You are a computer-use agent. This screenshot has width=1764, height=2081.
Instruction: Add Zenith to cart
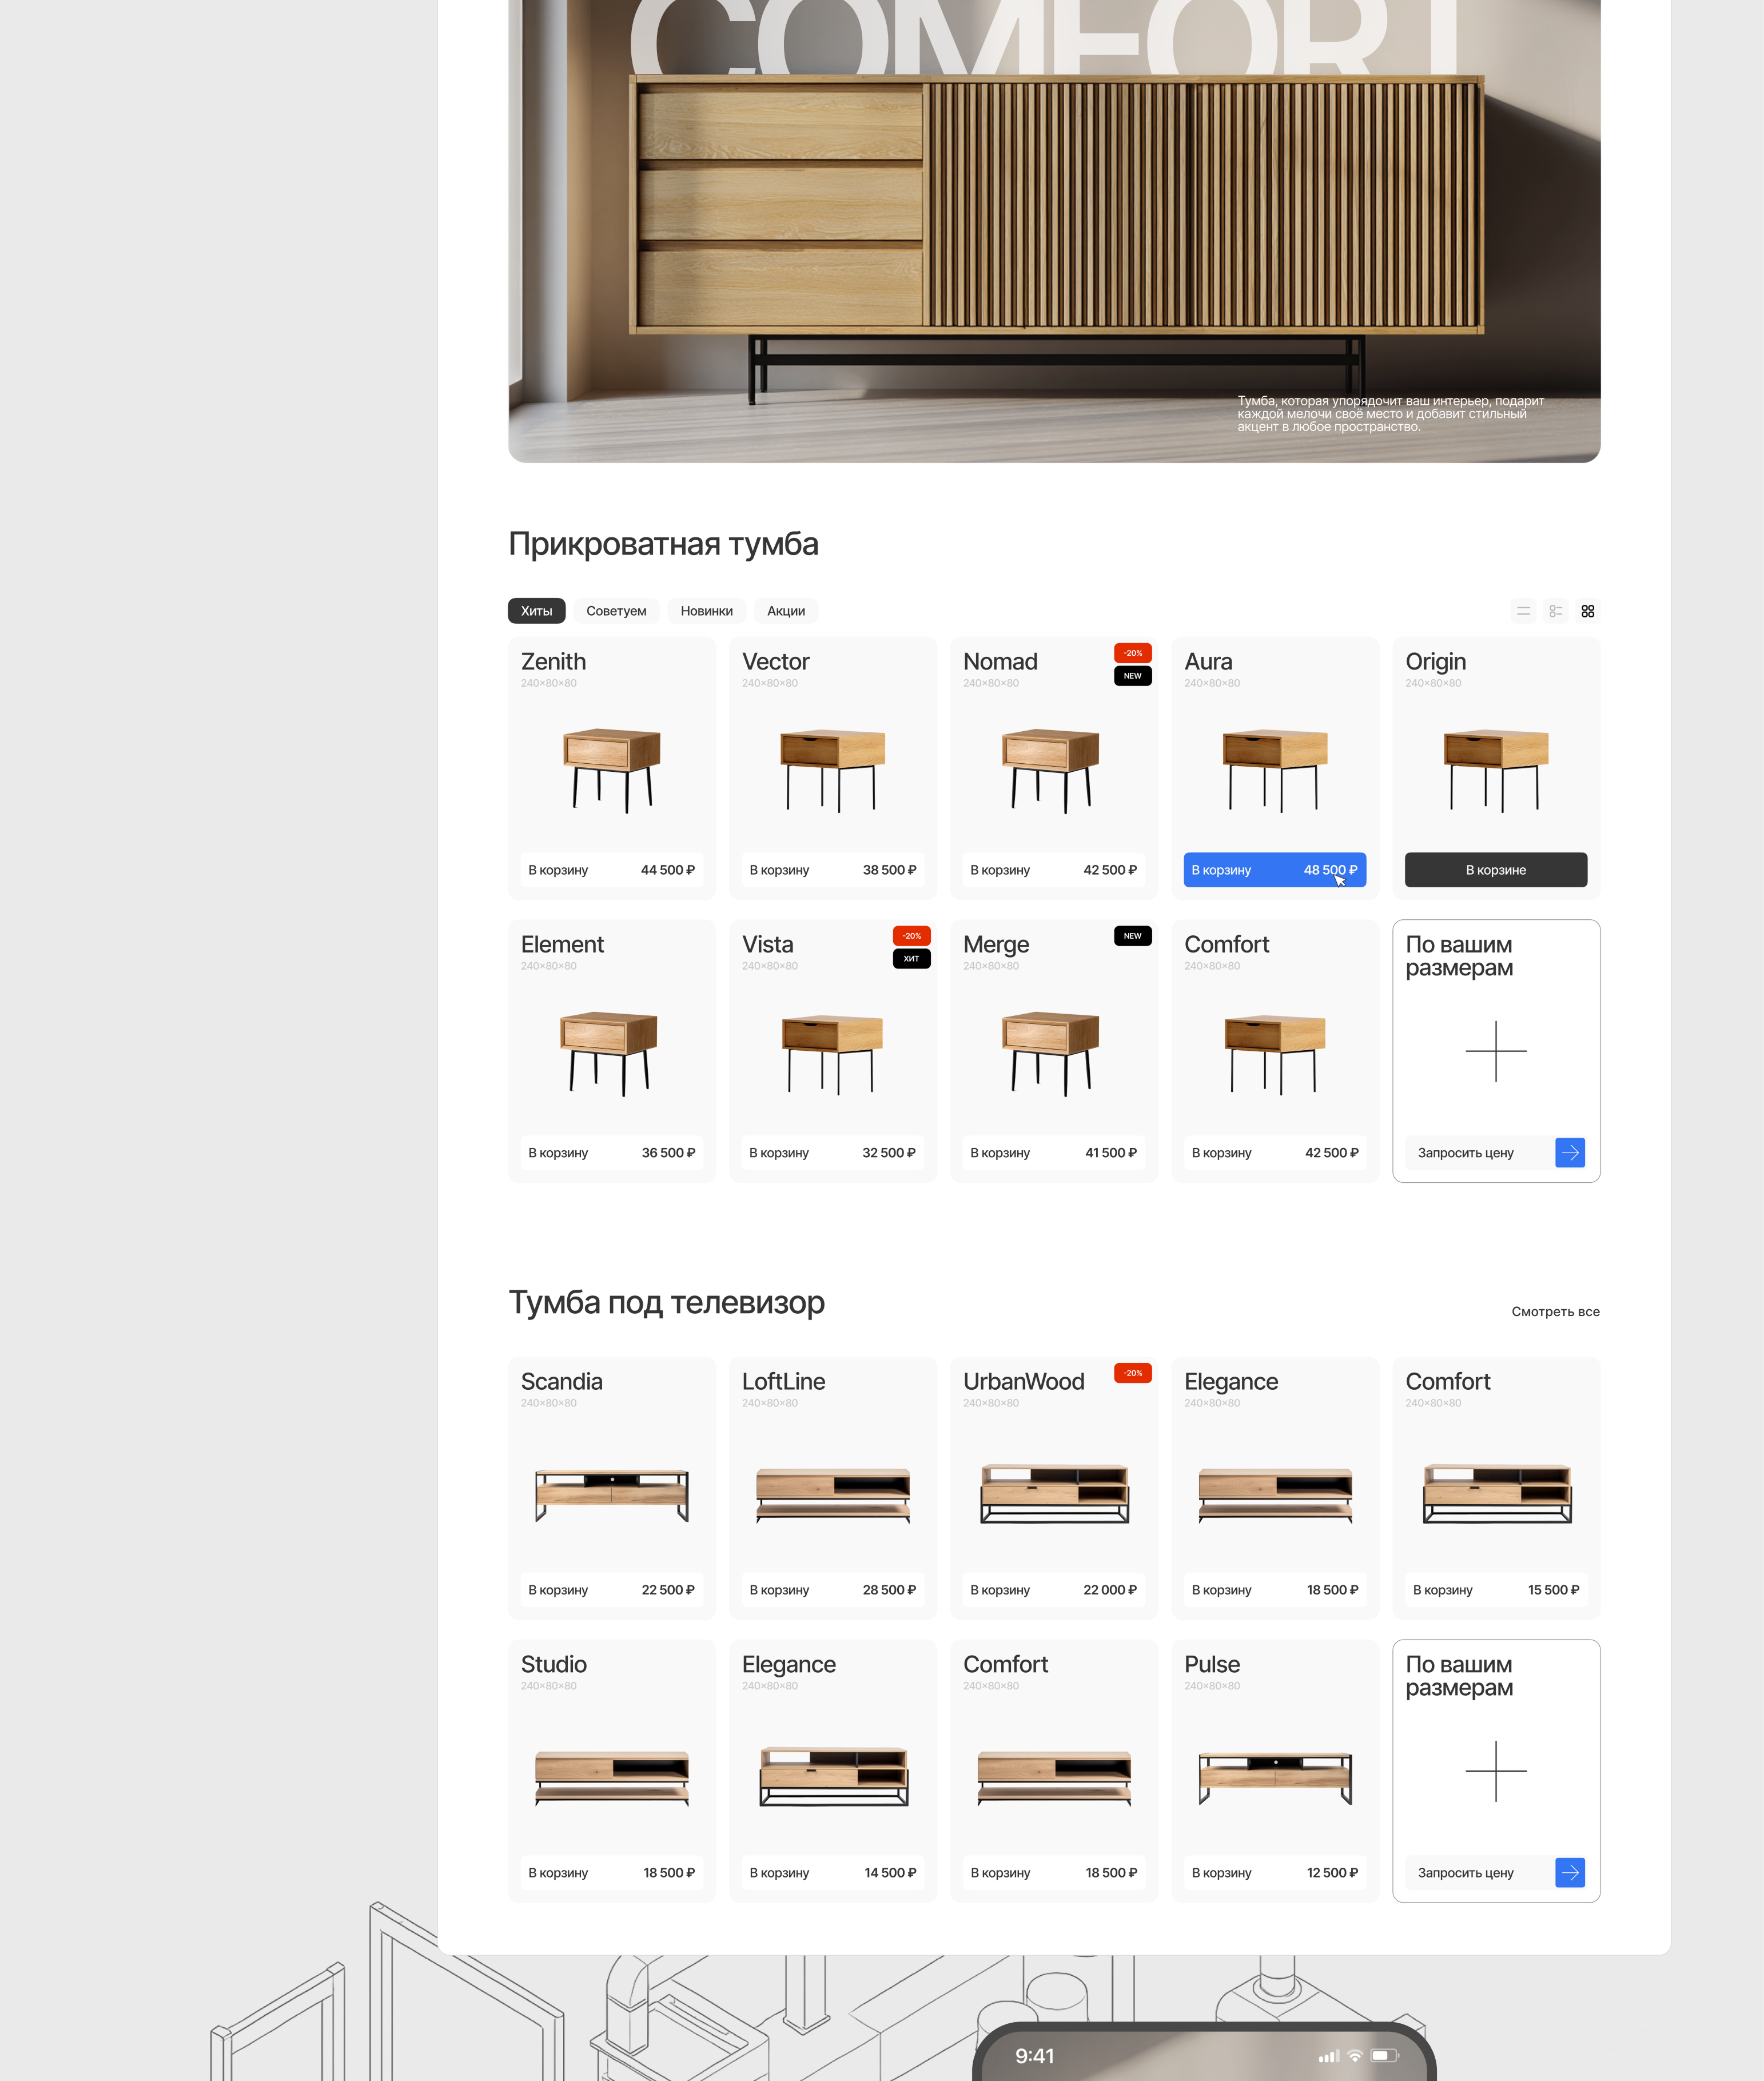[611, 870]
